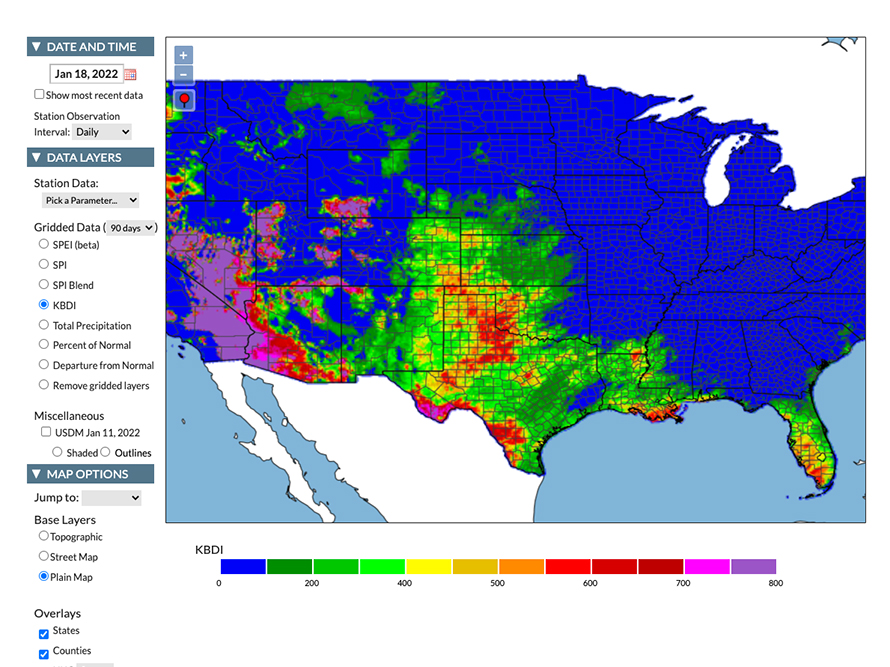Open the Jump to dropdown
Image resolution: width=890 pixels, height=667 pixels.
(x=111, y=497)
